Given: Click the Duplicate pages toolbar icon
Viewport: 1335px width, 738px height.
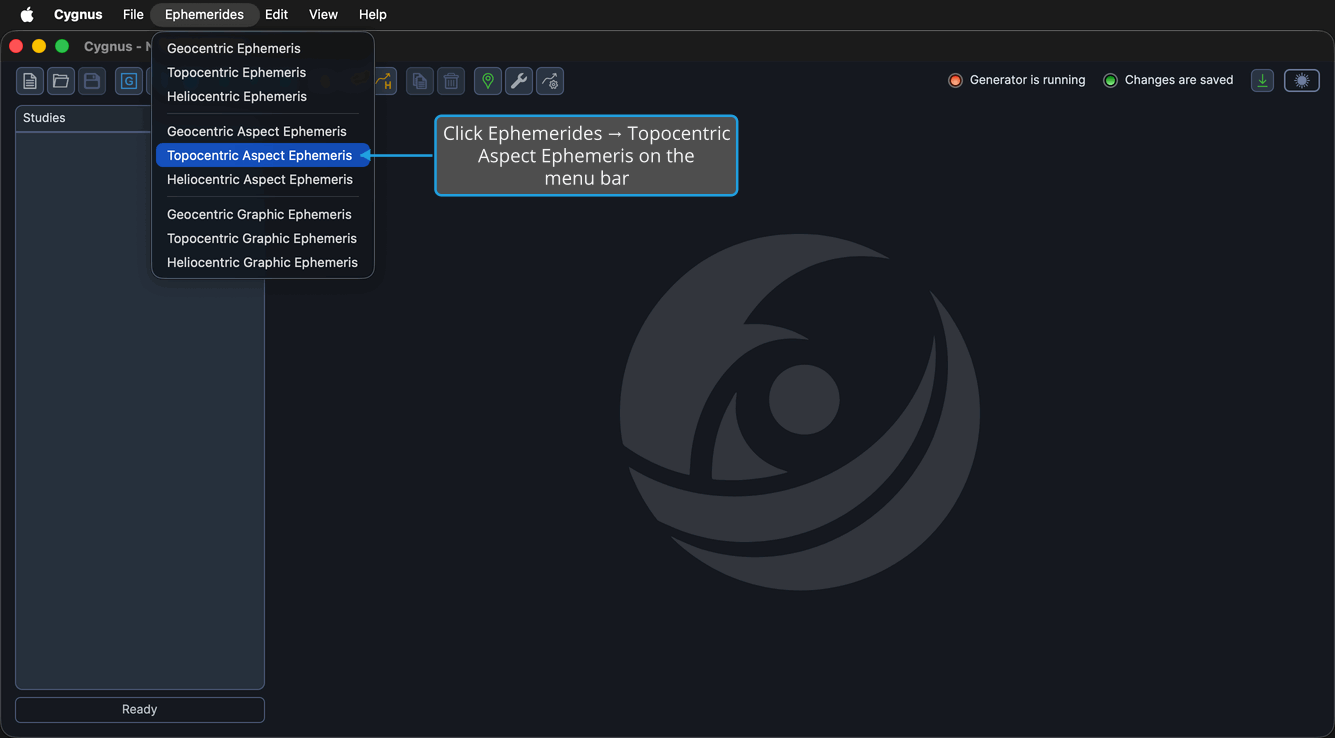Looking at the screenshot, I should (420, 81).
